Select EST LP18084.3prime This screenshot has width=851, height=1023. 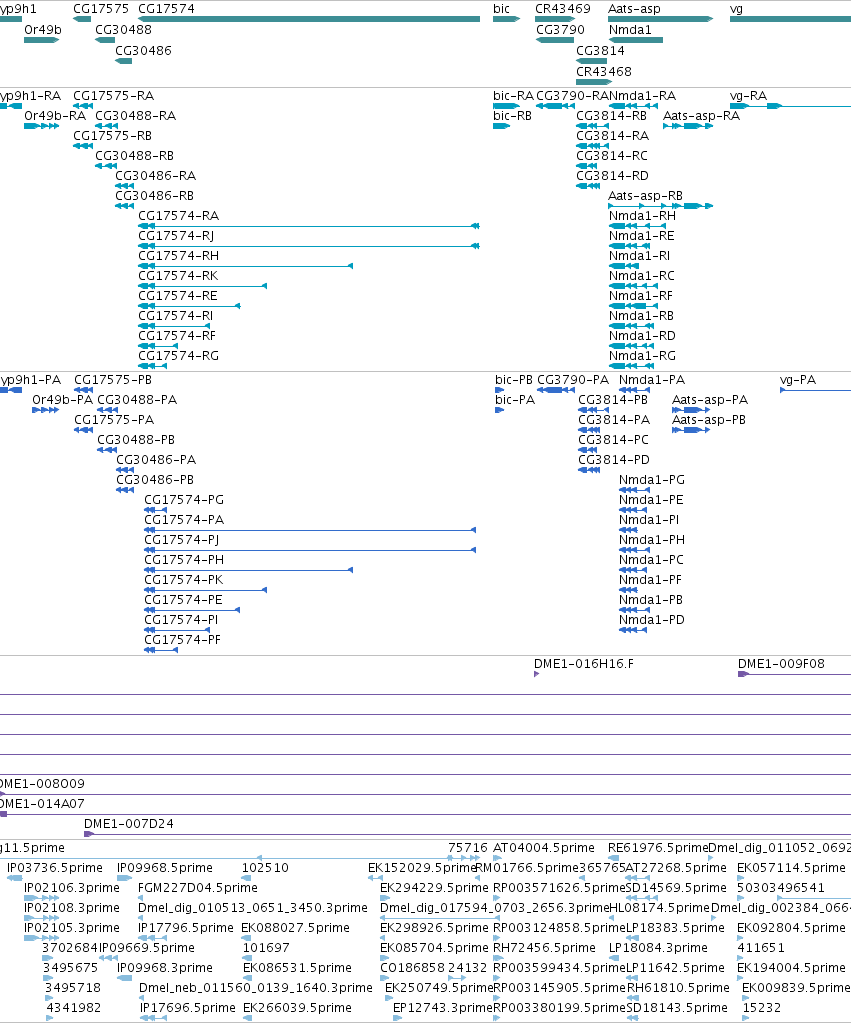pyautogui.click(x=616, y=958)
